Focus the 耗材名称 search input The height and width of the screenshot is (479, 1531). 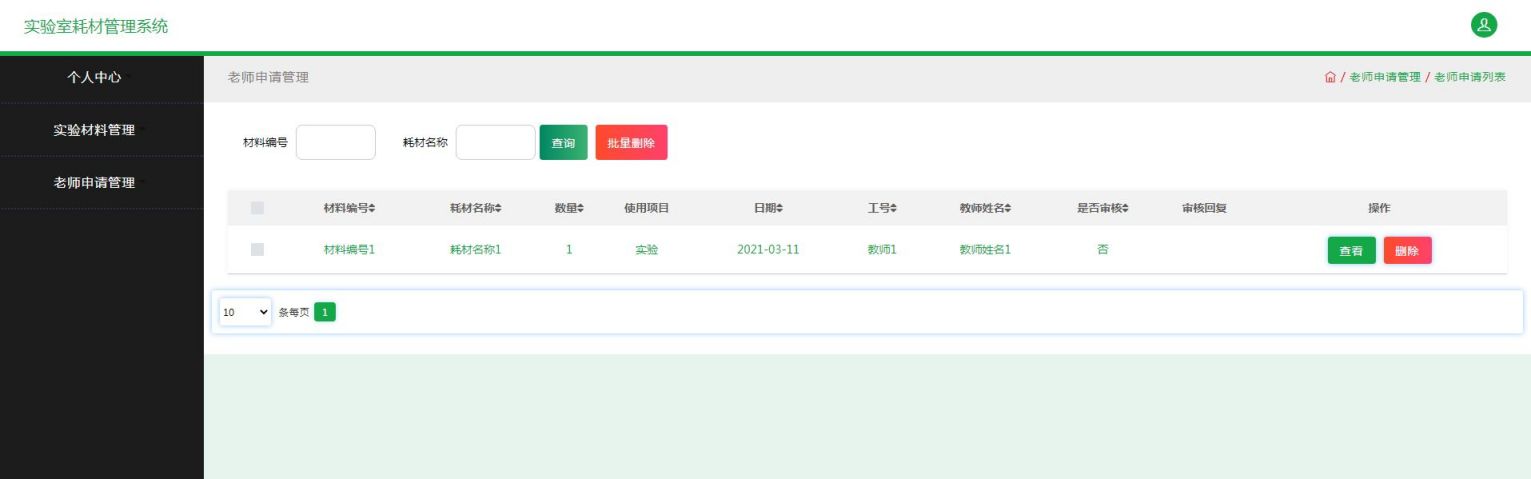[x=495, y=143]
